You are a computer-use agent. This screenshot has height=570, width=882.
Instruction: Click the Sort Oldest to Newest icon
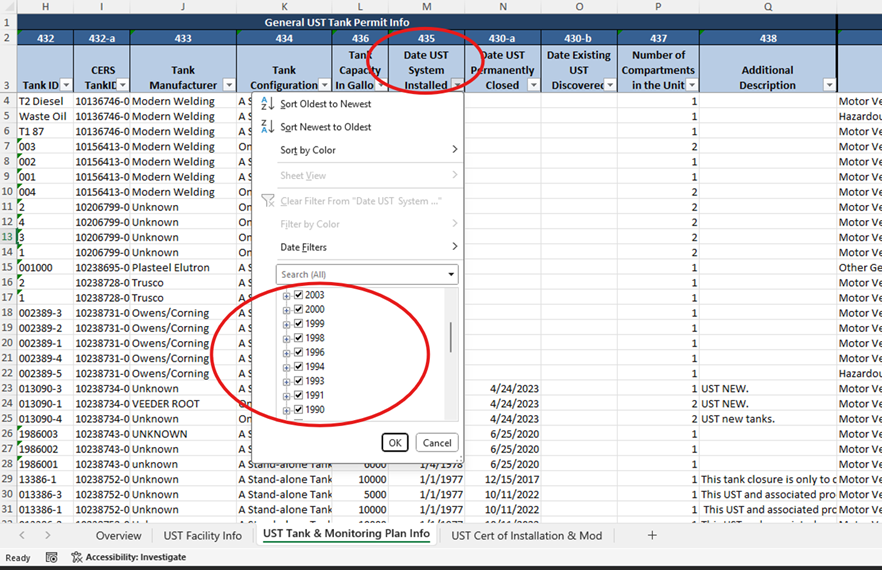tap(267, 104)
